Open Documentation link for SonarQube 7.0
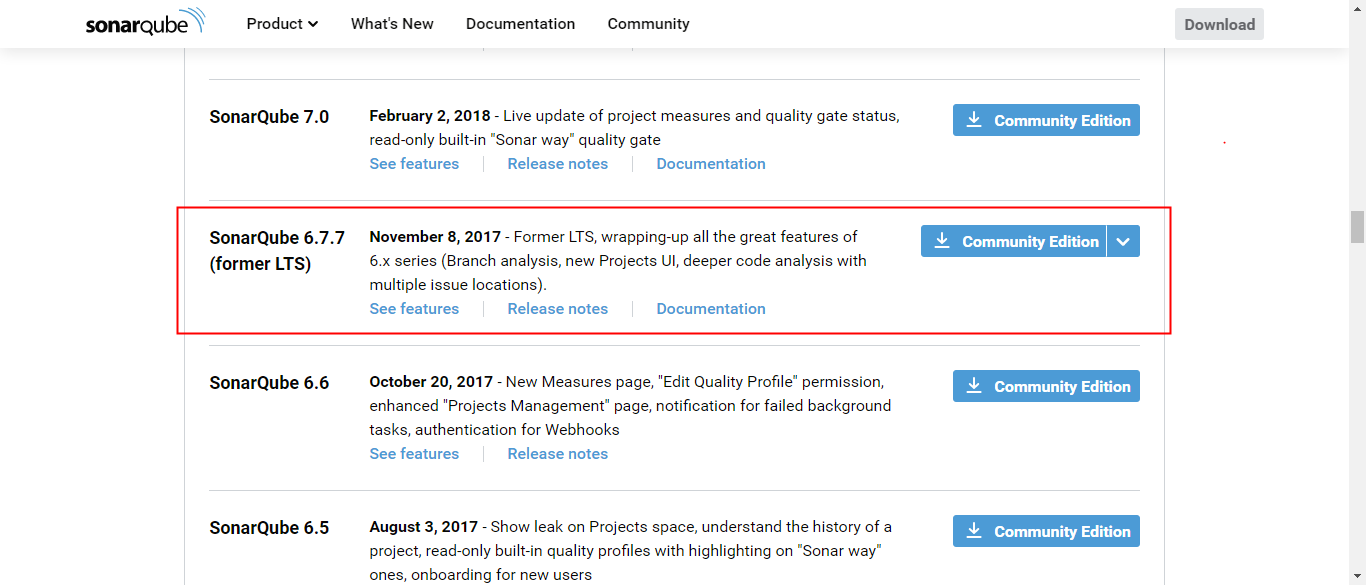This screenshot has width=1366, height=585. click(x=710, y=164)
